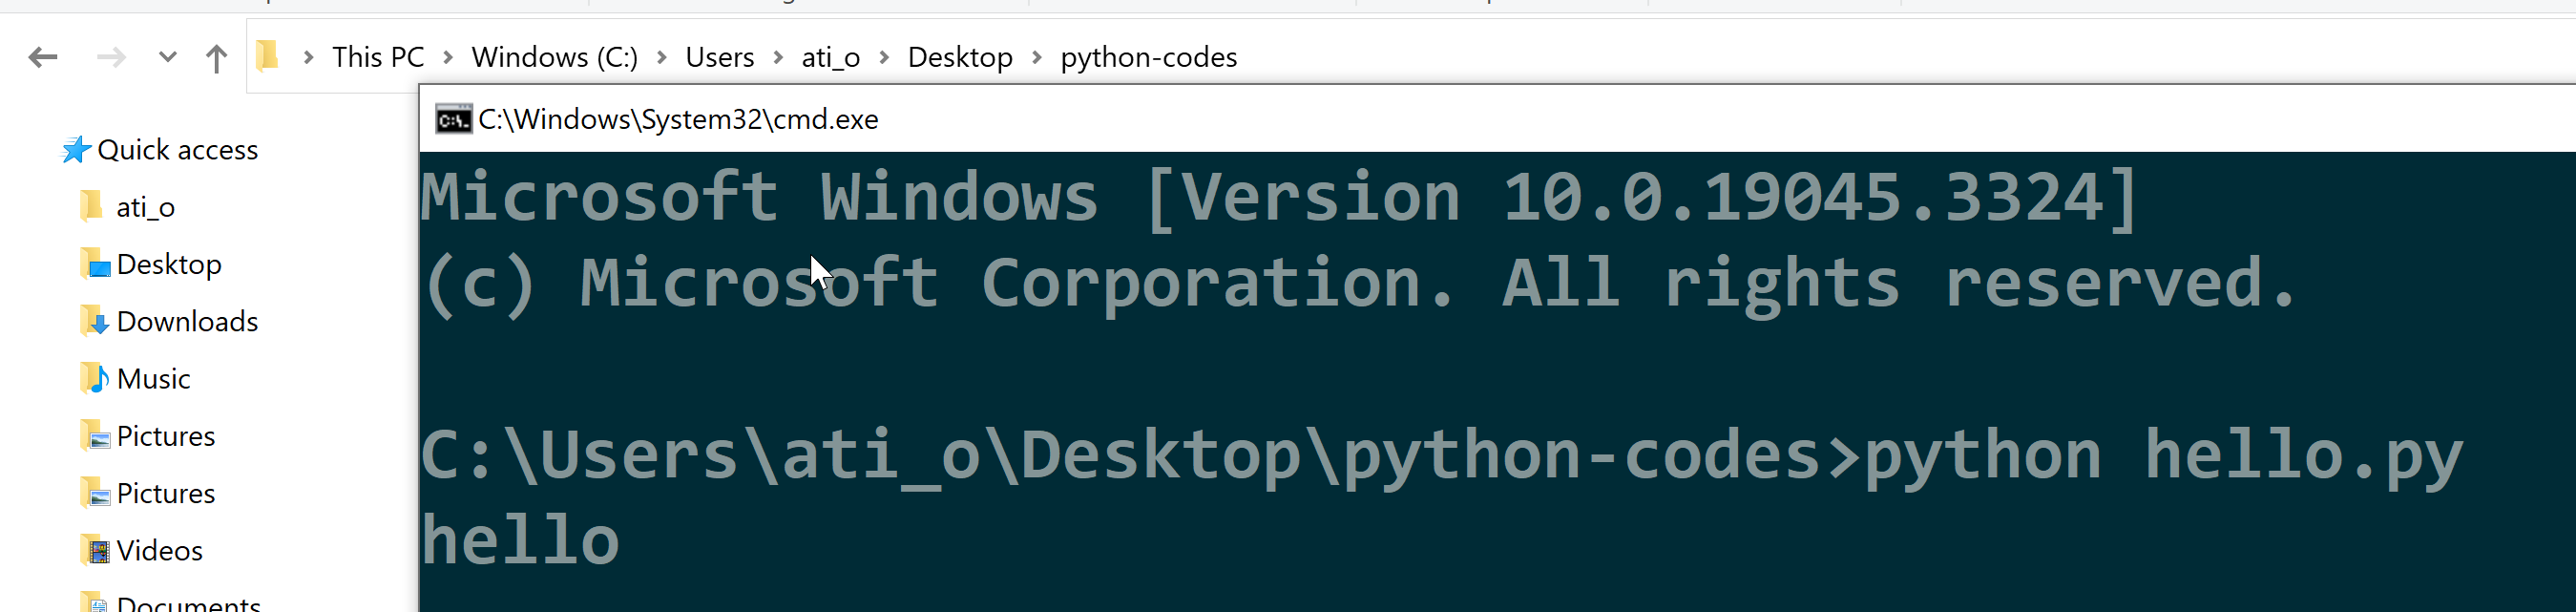The height and width of the screenshot is (612, 2576).
Task: Click python-codes in the address bar
Action: pos(1149,57)
